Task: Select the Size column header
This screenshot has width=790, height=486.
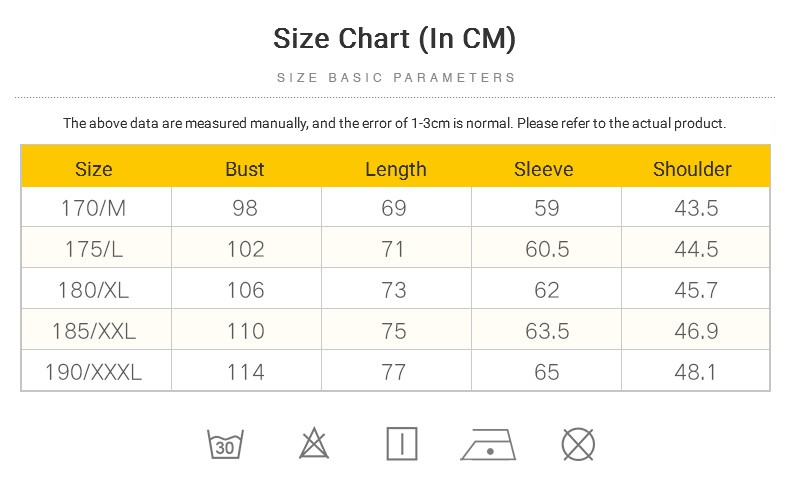Action: [x=94, y=169]
